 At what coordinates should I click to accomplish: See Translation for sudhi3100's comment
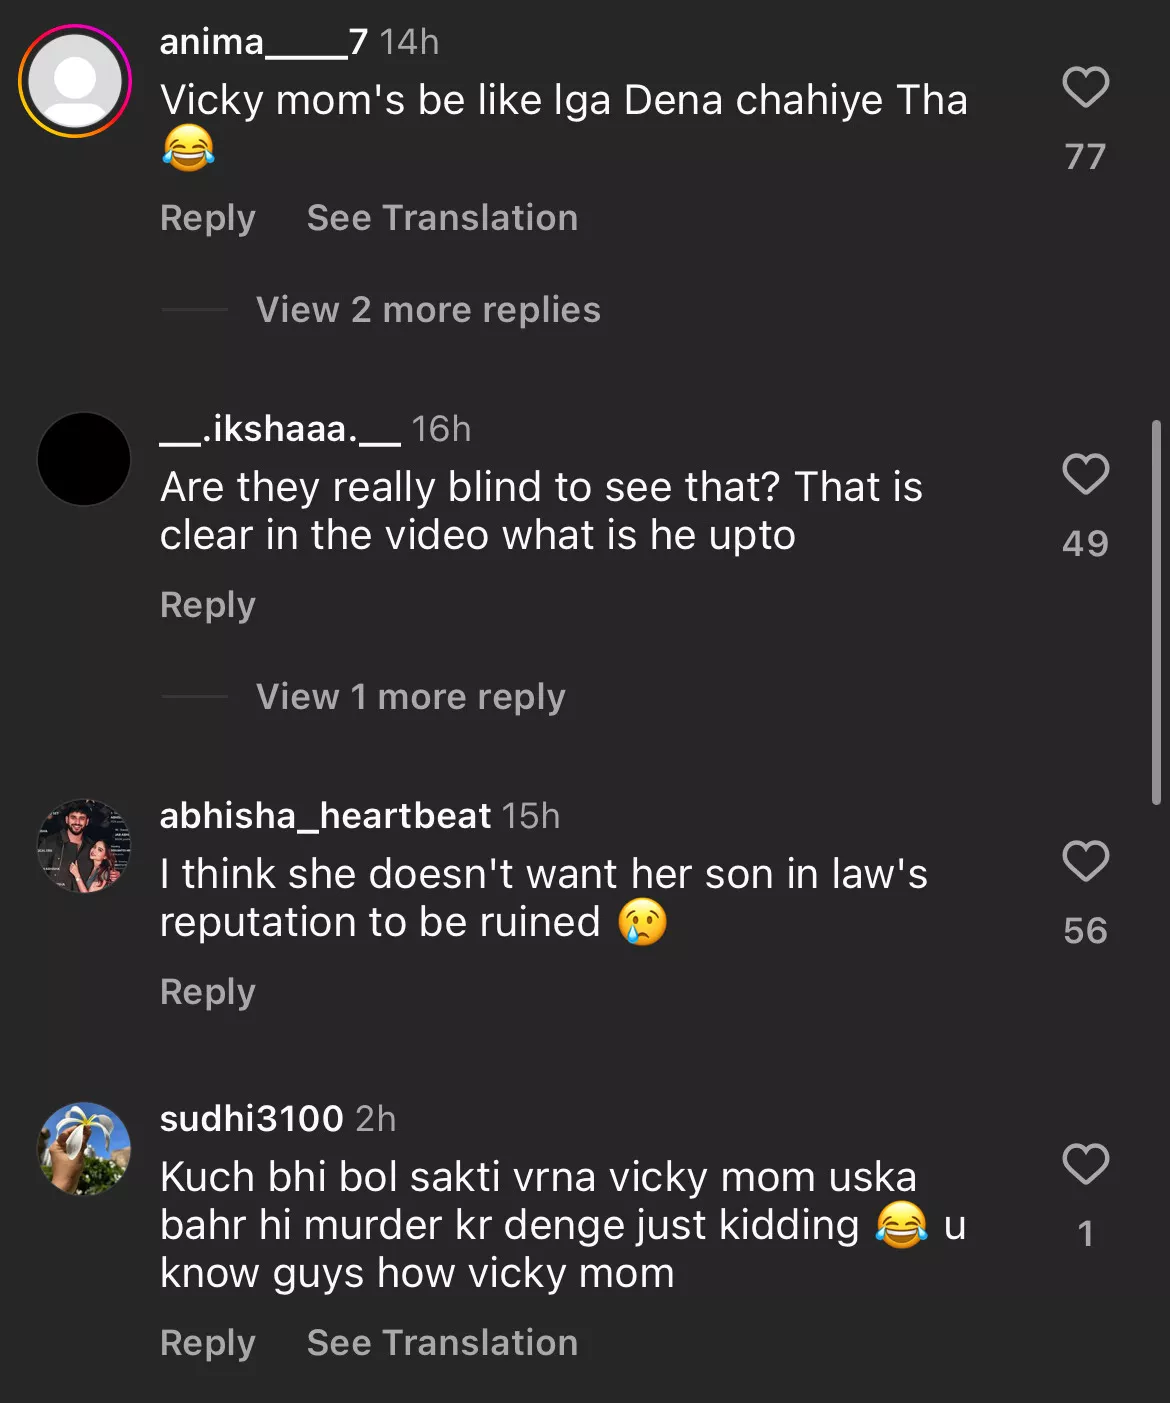click(442, 1343)
